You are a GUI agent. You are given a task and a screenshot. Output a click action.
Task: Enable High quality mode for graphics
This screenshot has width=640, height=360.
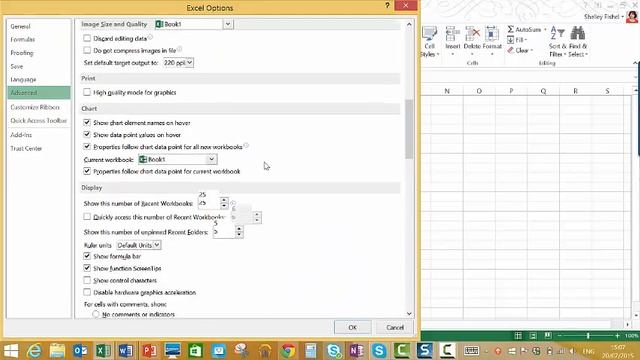[87, 92]
